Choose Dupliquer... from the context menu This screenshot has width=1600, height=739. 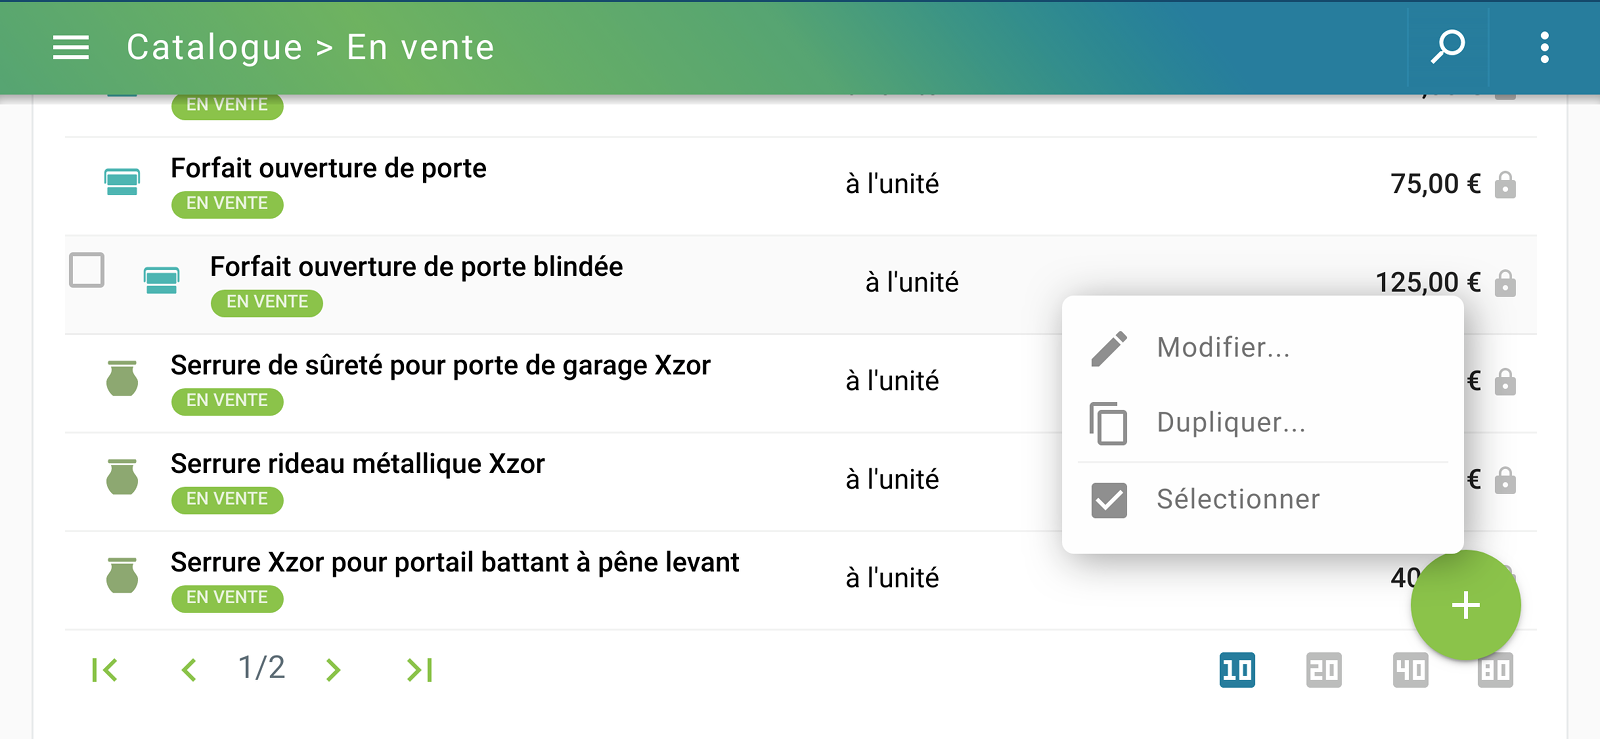tap(1230, 423)
